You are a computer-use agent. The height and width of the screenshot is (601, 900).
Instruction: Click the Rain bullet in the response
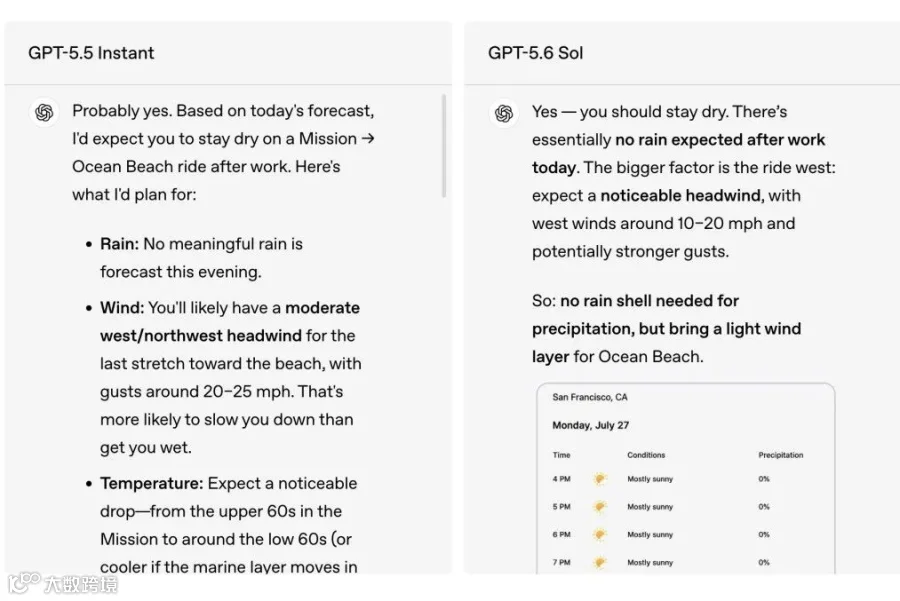[x=201, y=258]
